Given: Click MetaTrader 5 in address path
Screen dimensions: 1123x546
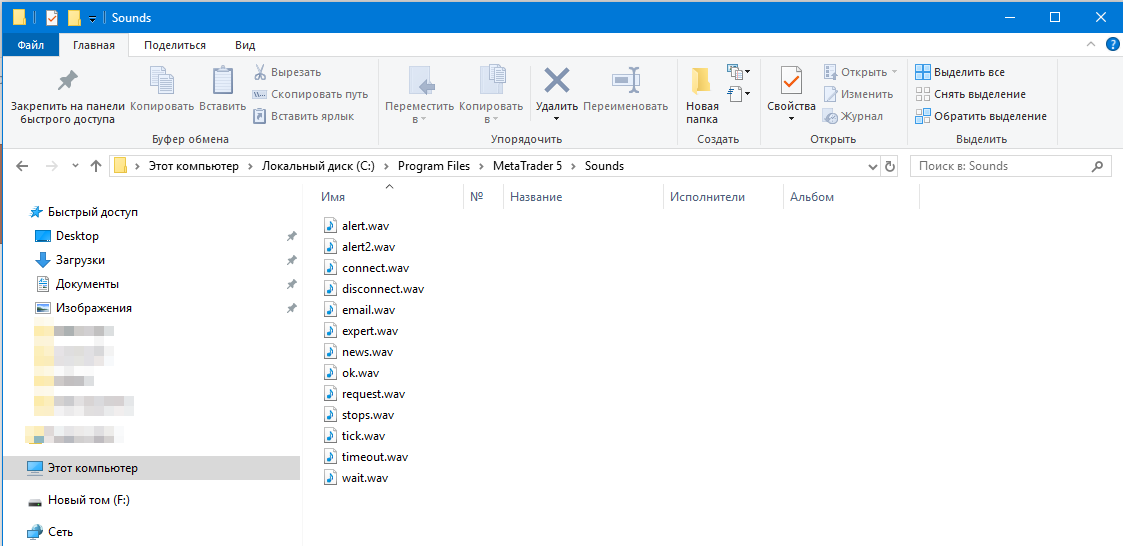Looking at the screenshot, I should click(x=529, y=166).
